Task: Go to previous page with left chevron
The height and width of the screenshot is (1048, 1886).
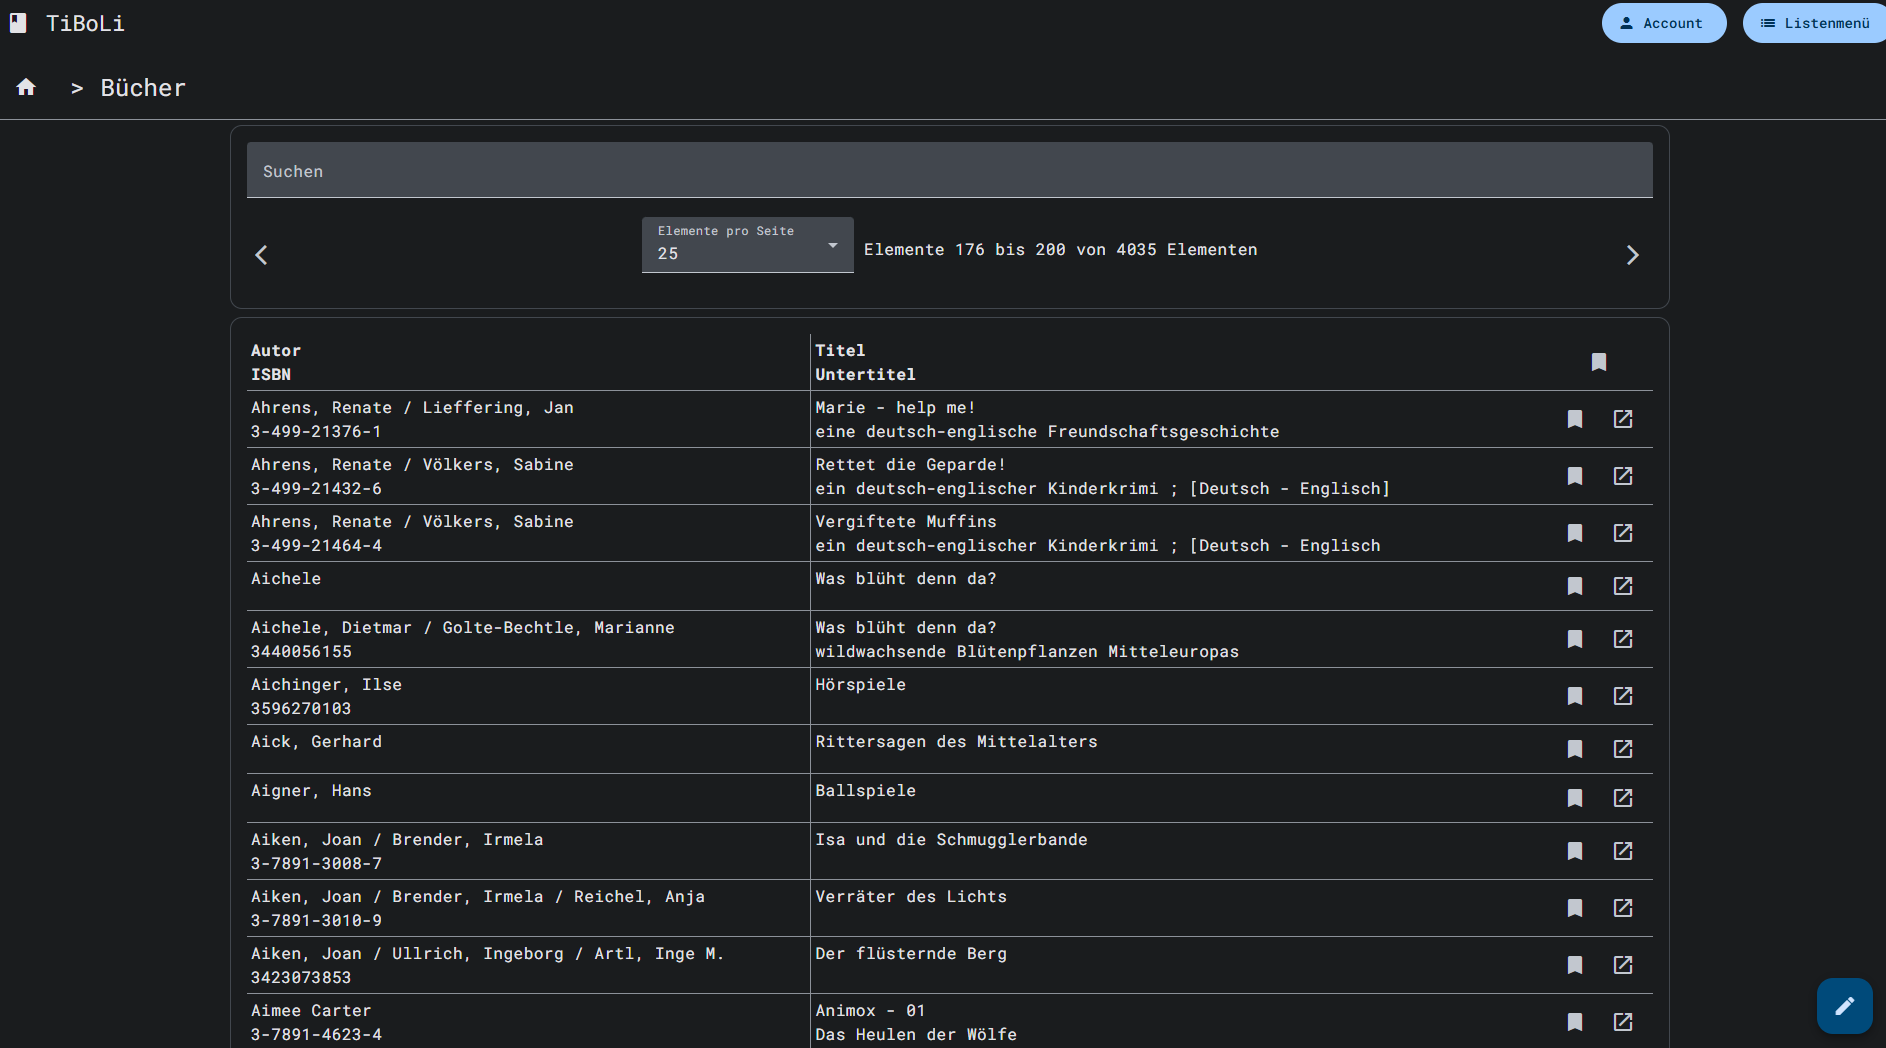Action: tap(261, 255)
